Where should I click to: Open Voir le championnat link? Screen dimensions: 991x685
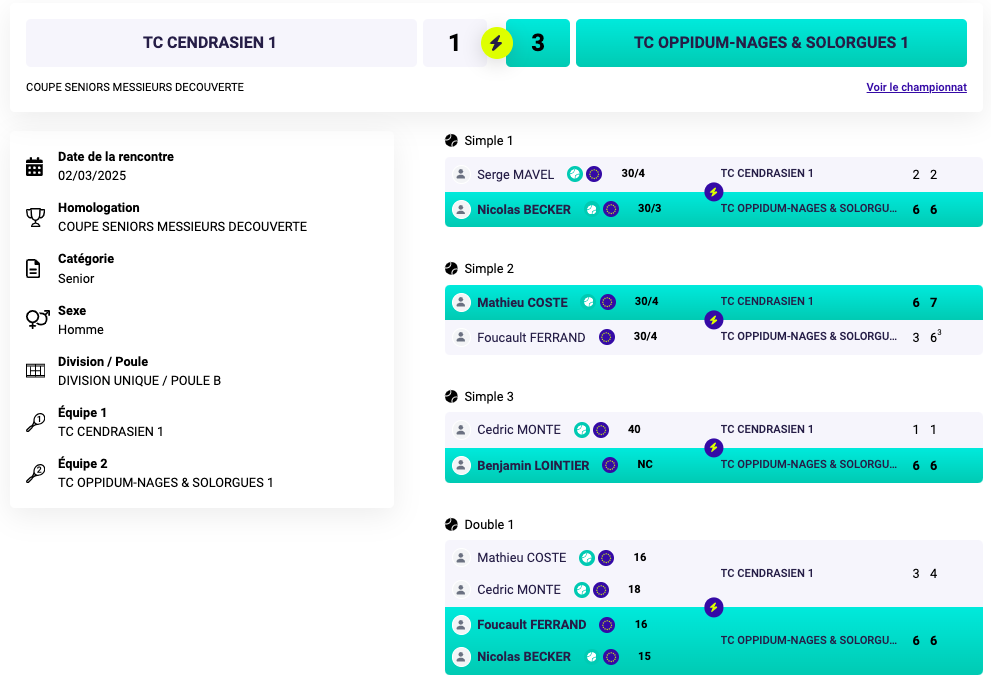point(916,87)
